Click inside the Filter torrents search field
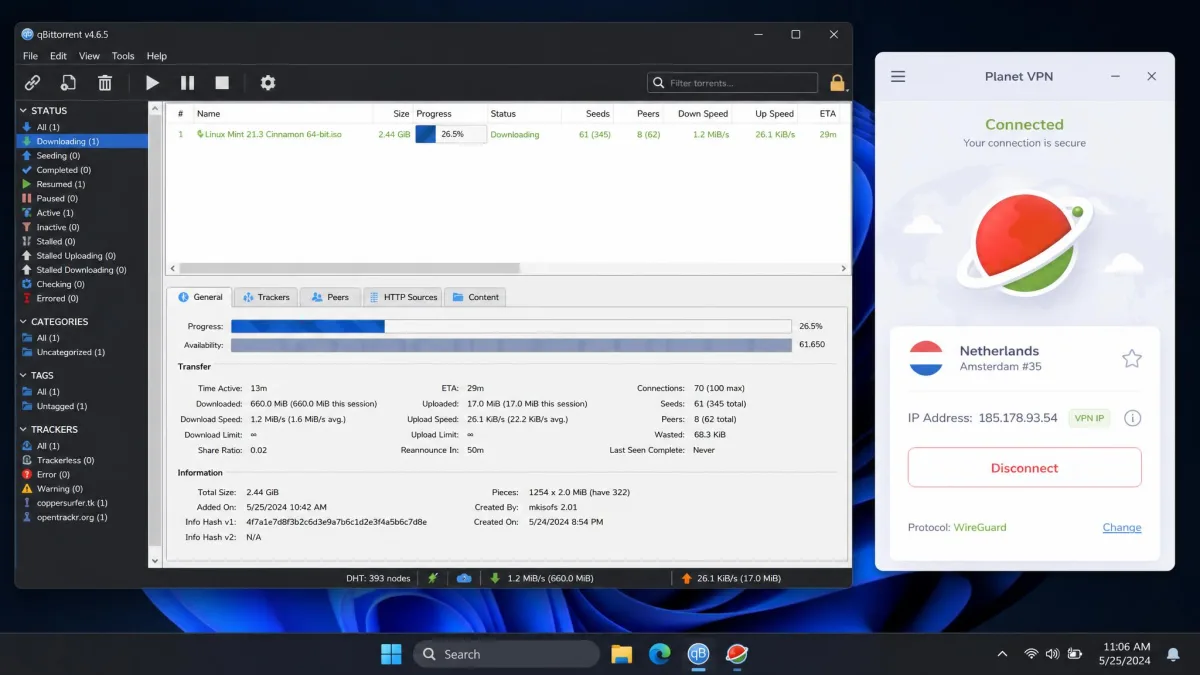 tap(732, 83)
